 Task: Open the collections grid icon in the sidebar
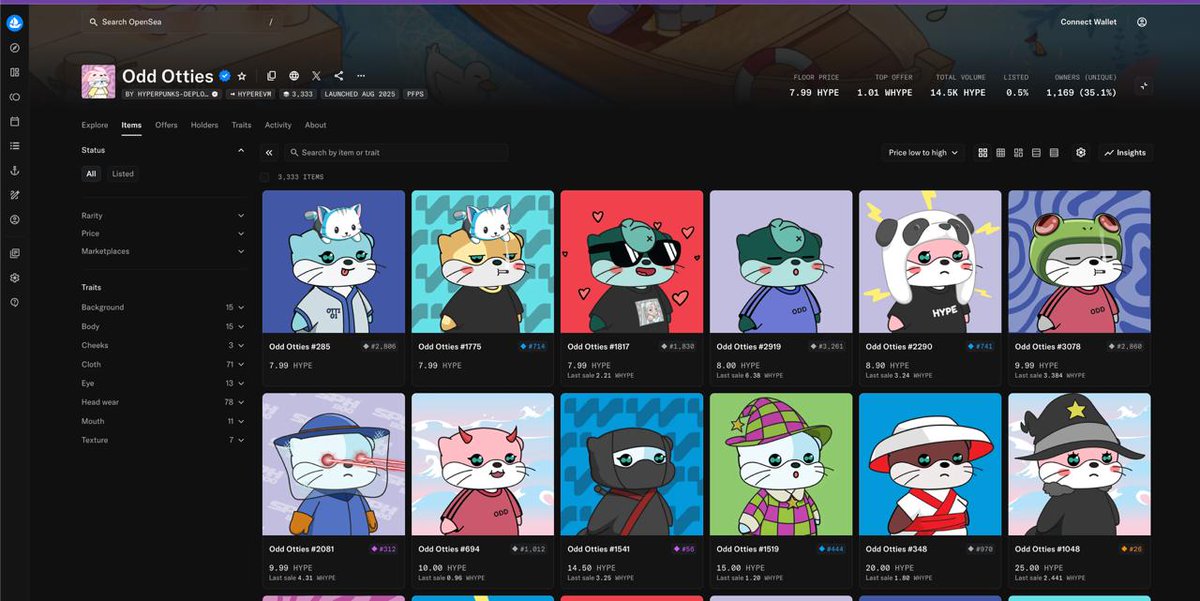coord(15,73)
